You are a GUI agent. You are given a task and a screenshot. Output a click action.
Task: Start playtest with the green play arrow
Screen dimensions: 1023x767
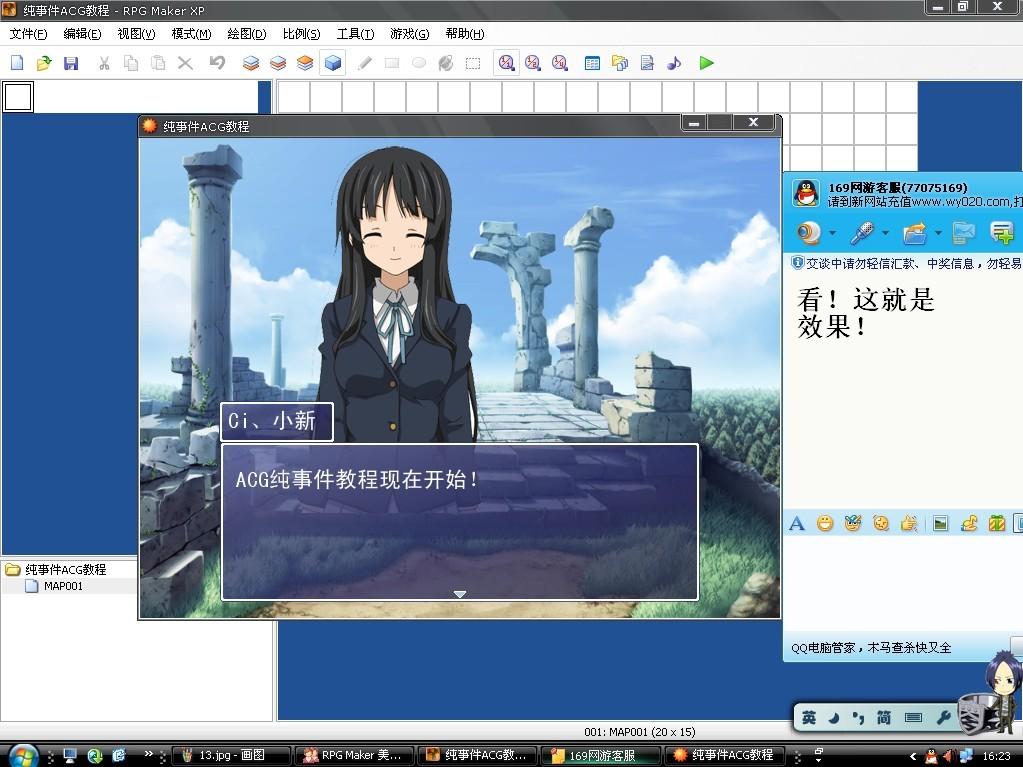pos(706,63)
